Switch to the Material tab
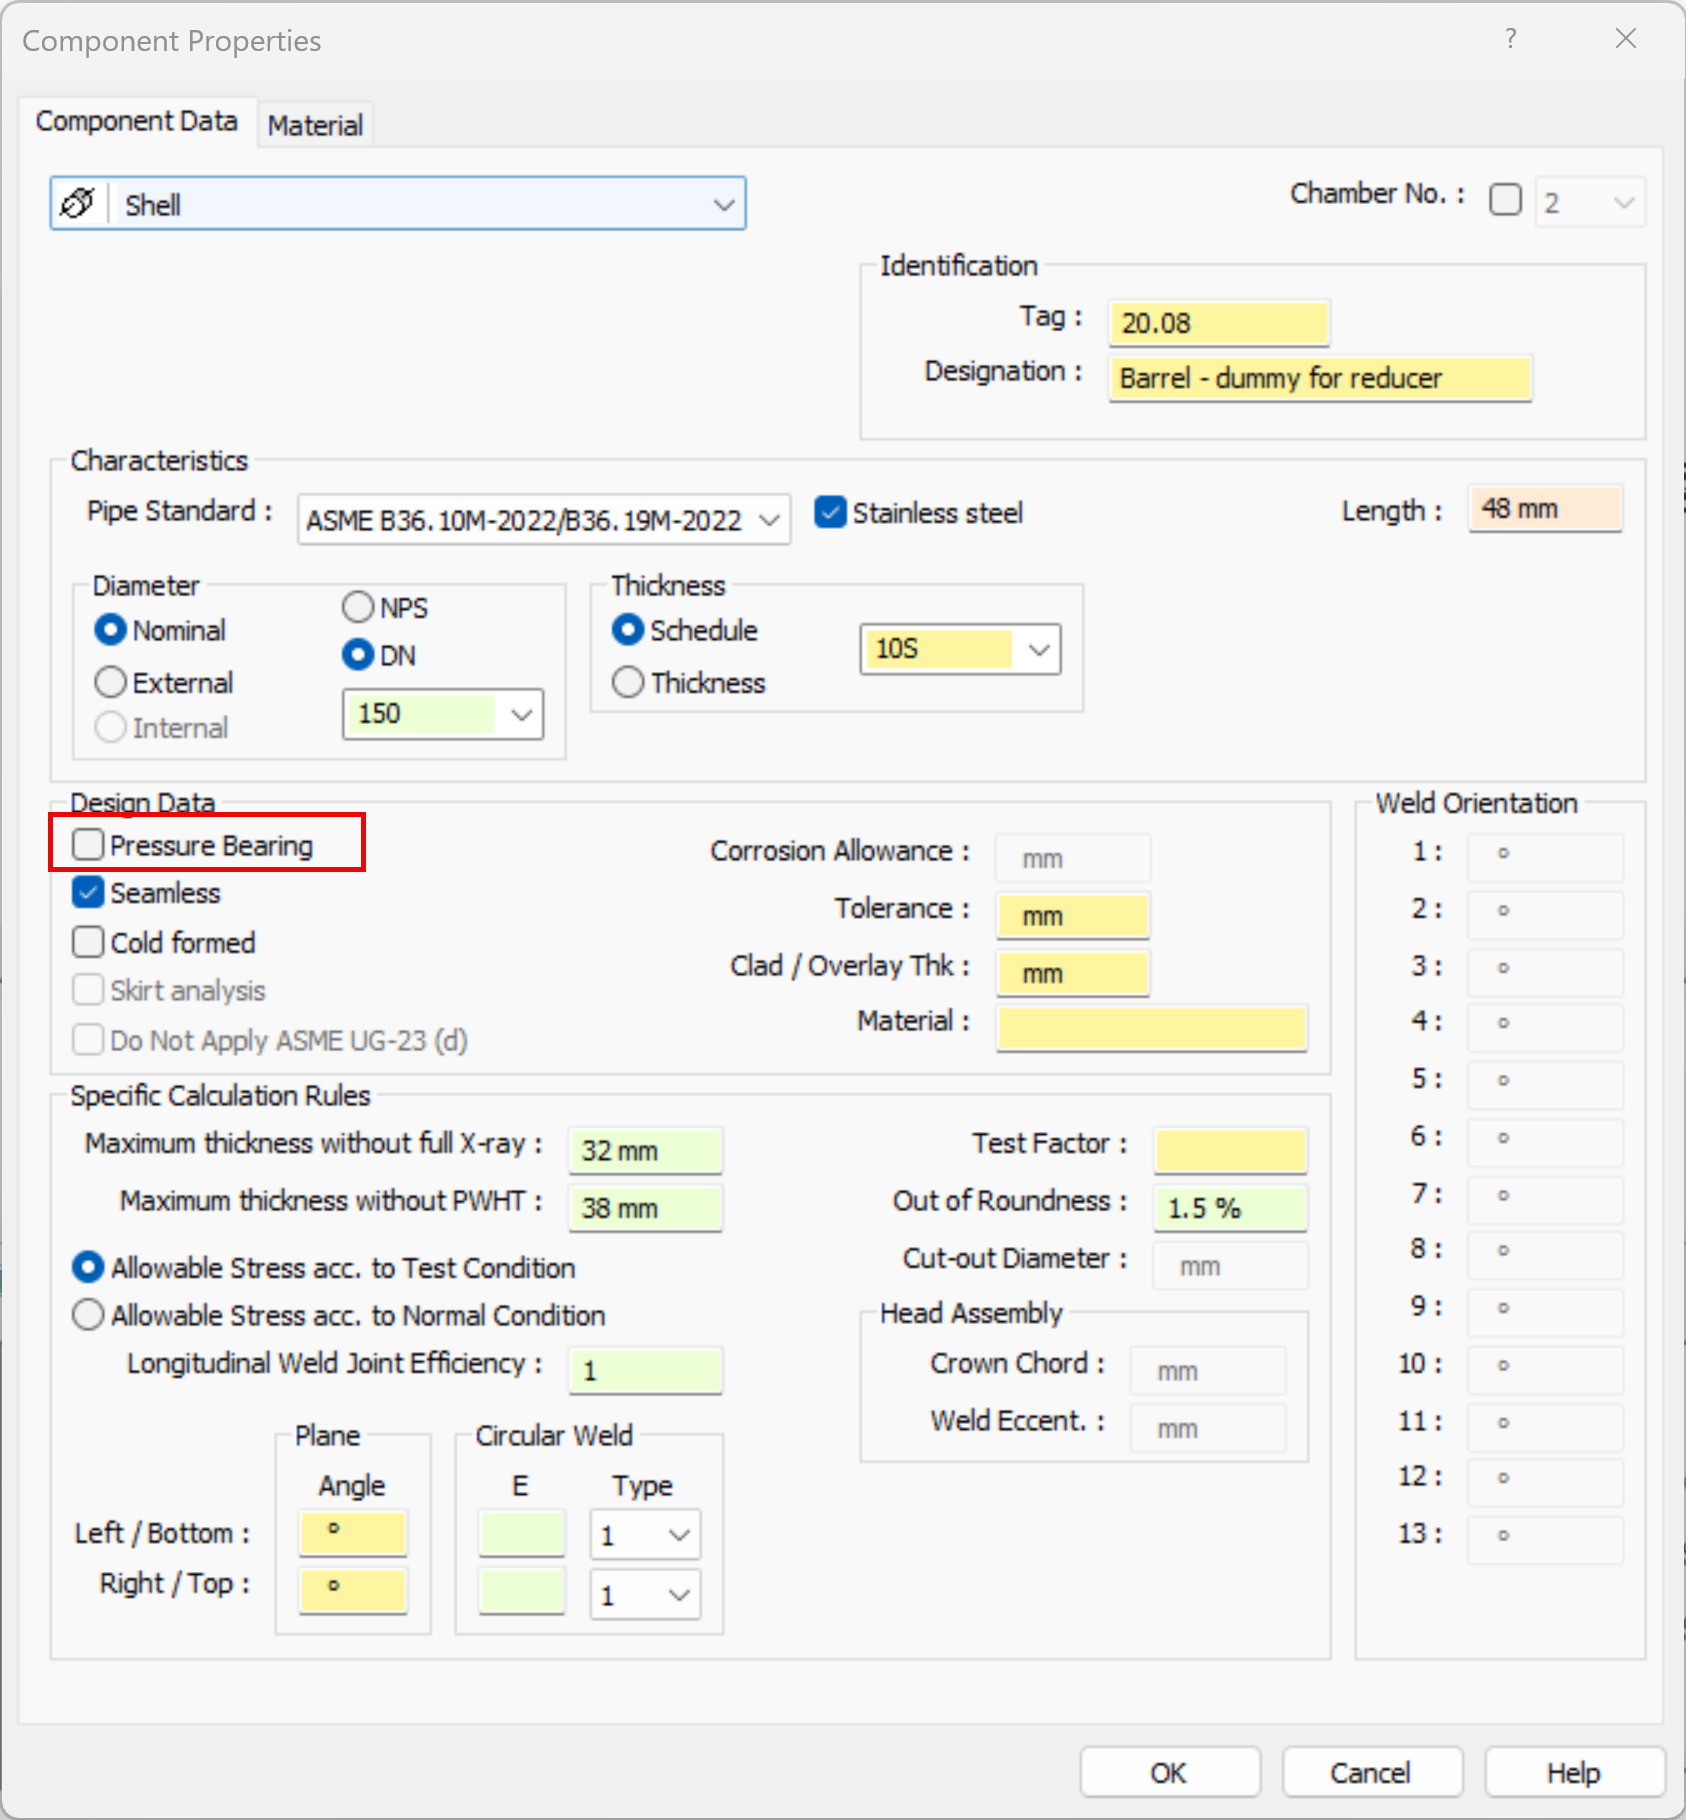Image resolution: width=1686 pixels, height=1820 pixels. click(x=315, y=125)
